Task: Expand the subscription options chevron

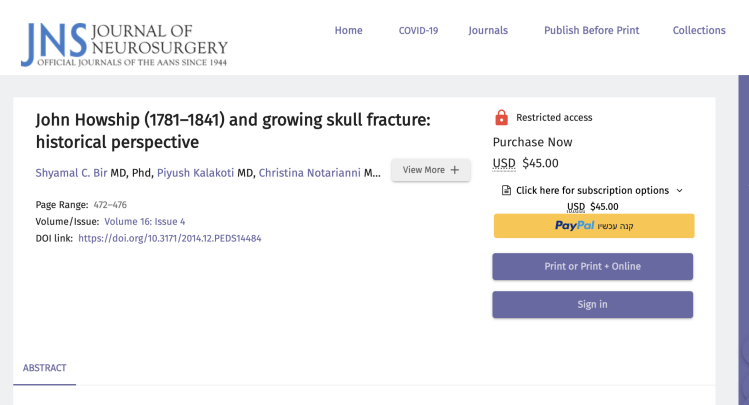Action: [680, 190]
